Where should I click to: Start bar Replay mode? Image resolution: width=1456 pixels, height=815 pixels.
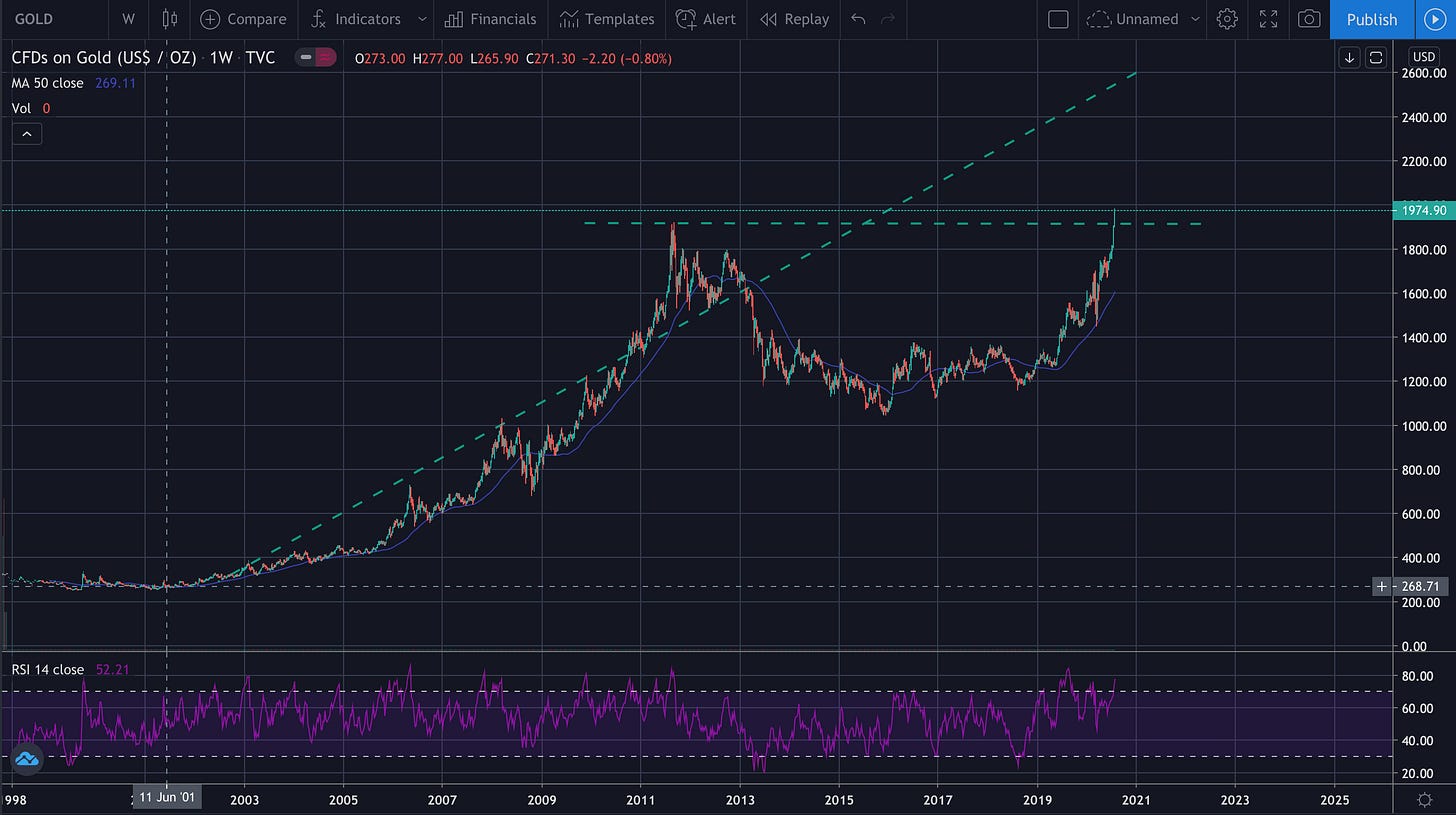[x=795, y=19]
